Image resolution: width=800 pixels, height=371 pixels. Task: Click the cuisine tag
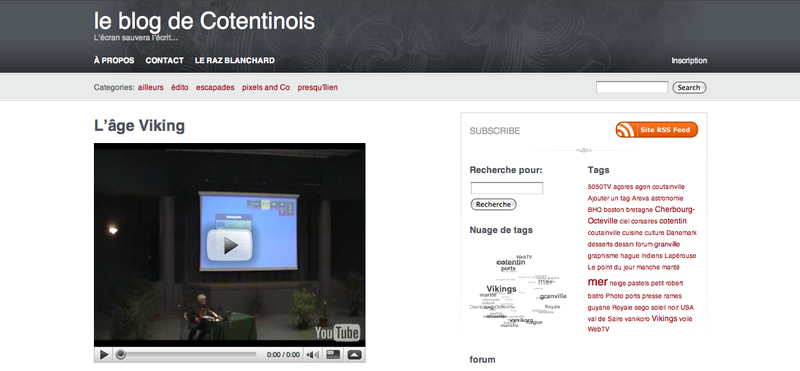point(632,233)
